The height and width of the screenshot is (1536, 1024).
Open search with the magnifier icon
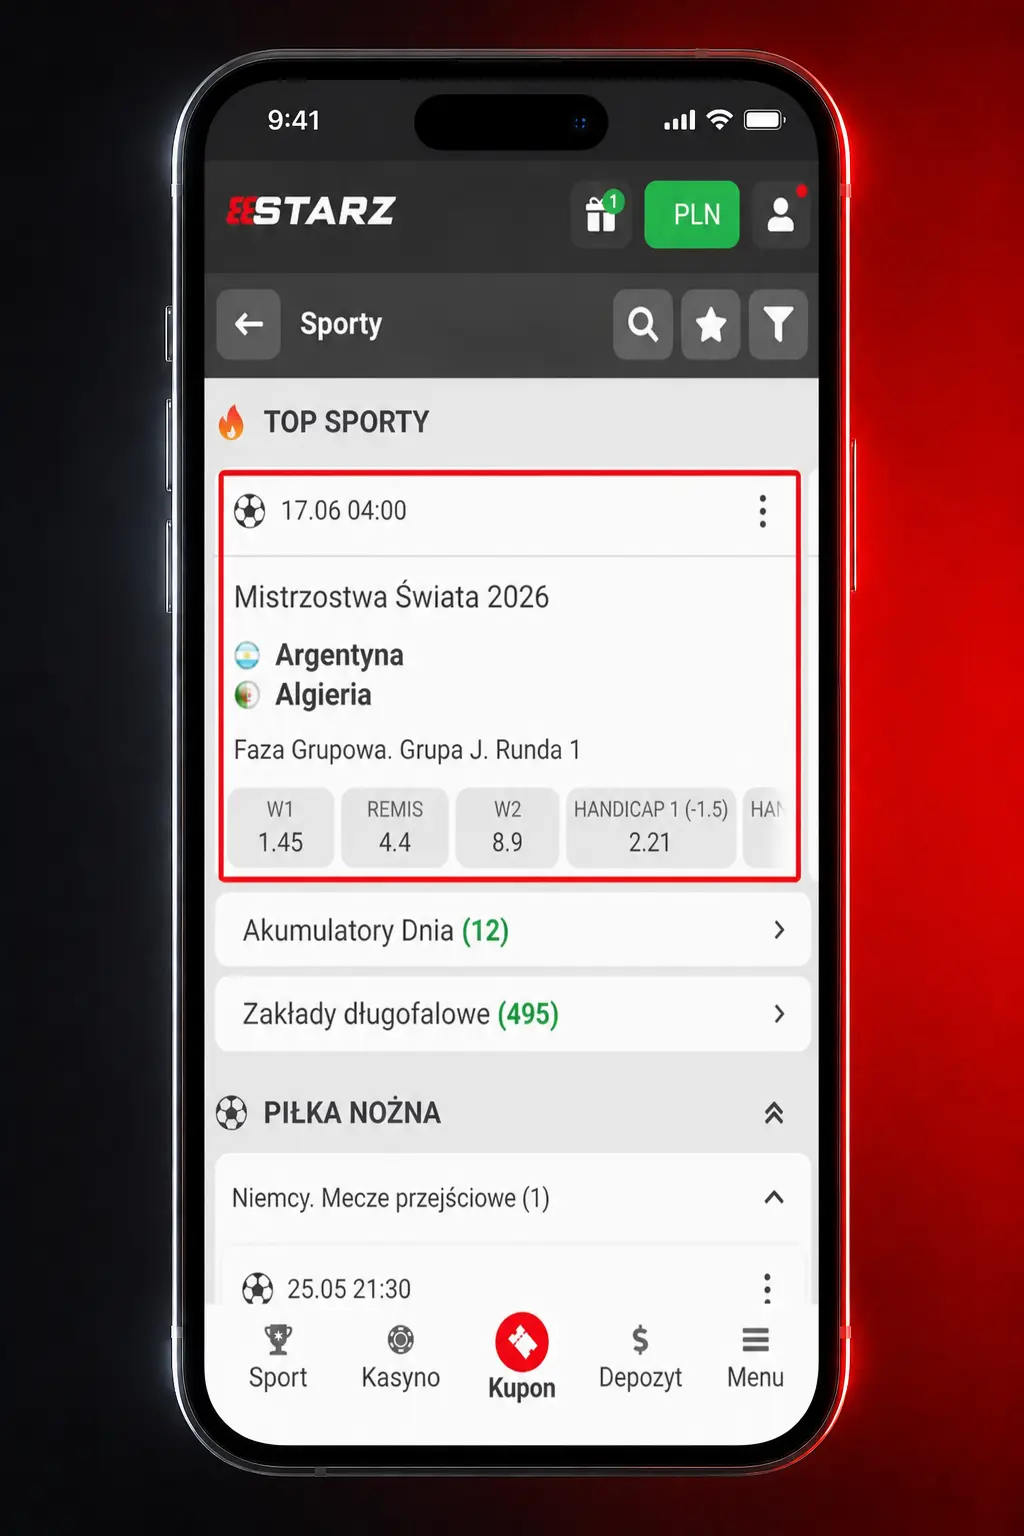point(643,324)
